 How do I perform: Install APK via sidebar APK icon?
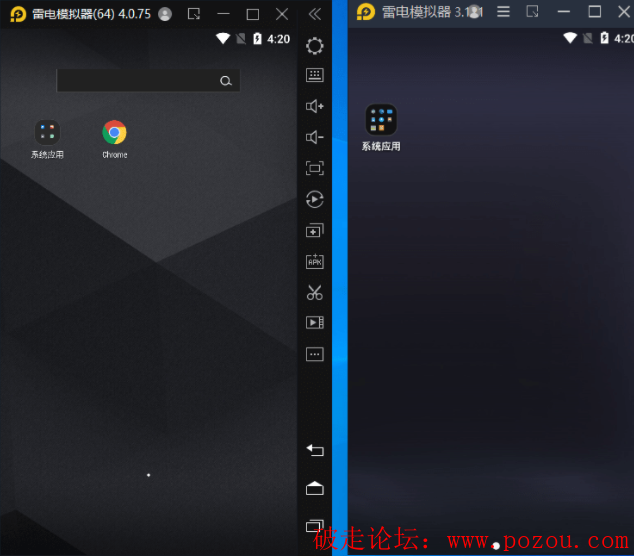pyautogui.click(x=315, y=262)
